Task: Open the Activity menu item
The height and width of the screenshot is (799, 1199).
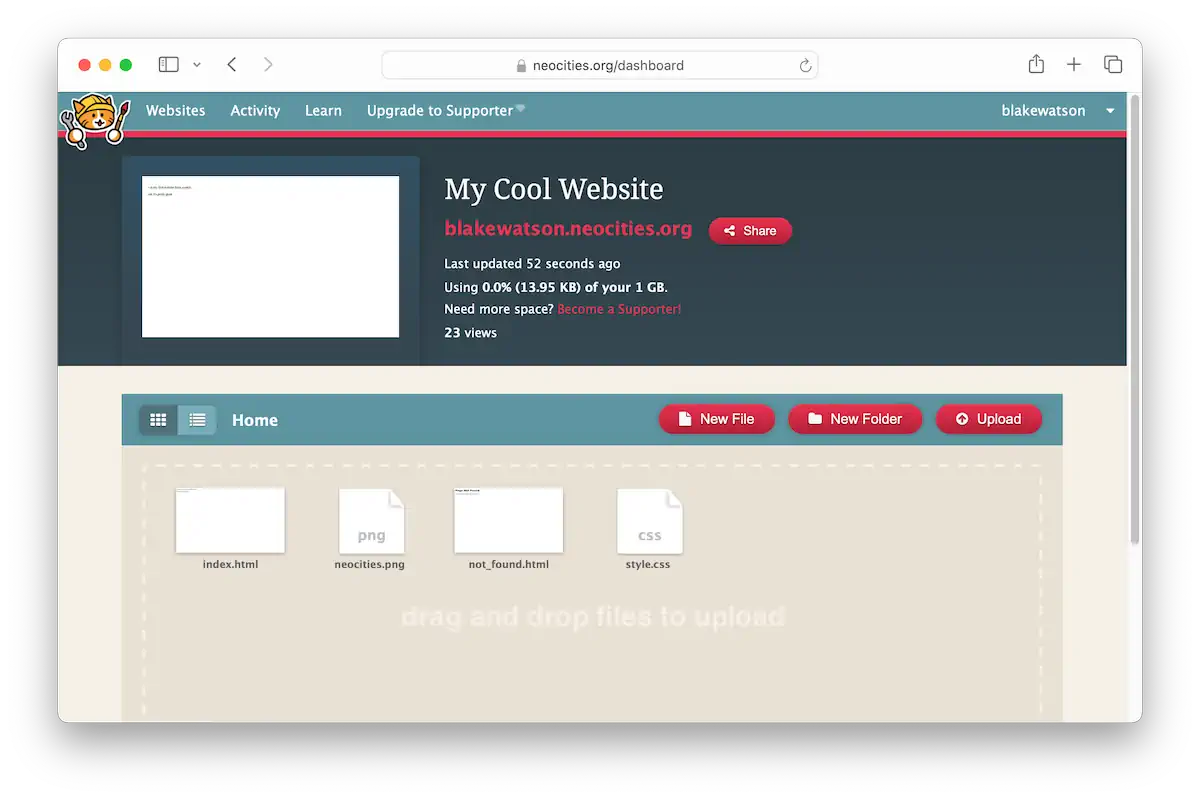Action: (254, 110)
